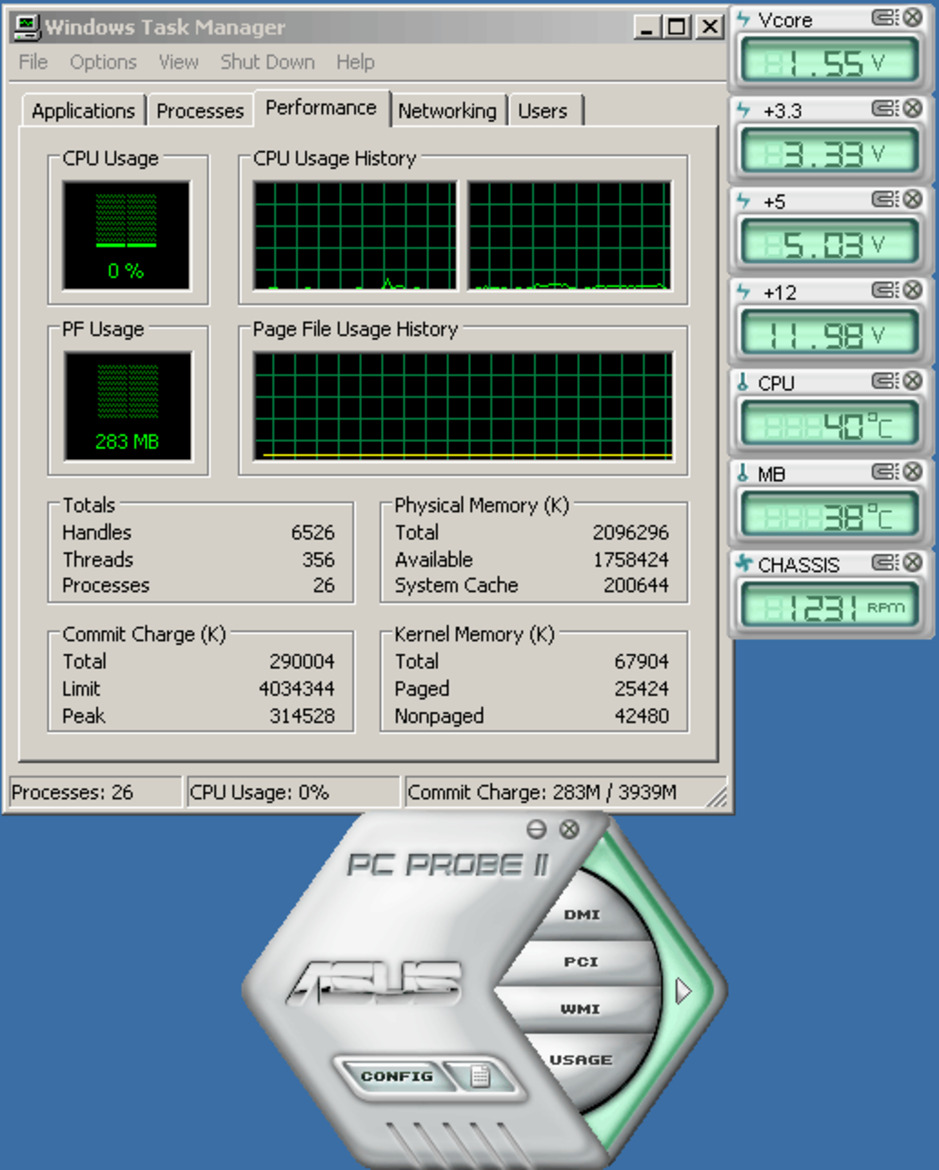Click the Vcore lightning bolt icon
This screenshot has width=939, height=1170.
tap(743, 19)
